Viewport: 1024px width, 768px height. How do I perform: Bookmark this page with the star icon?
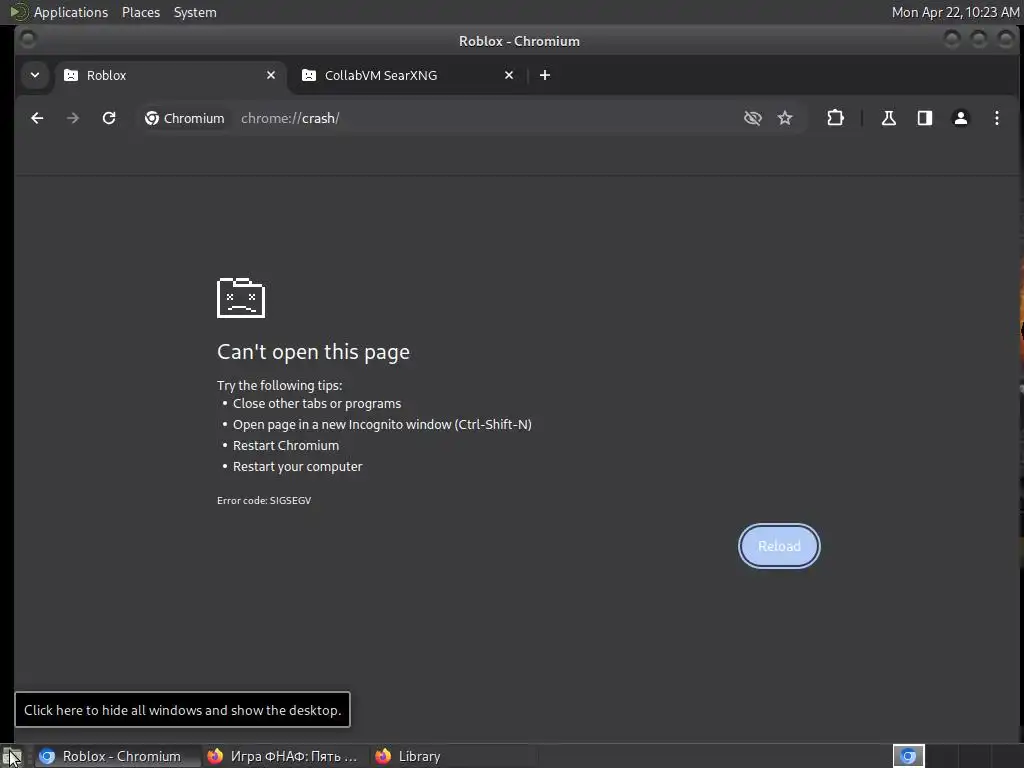pos(785,118)
